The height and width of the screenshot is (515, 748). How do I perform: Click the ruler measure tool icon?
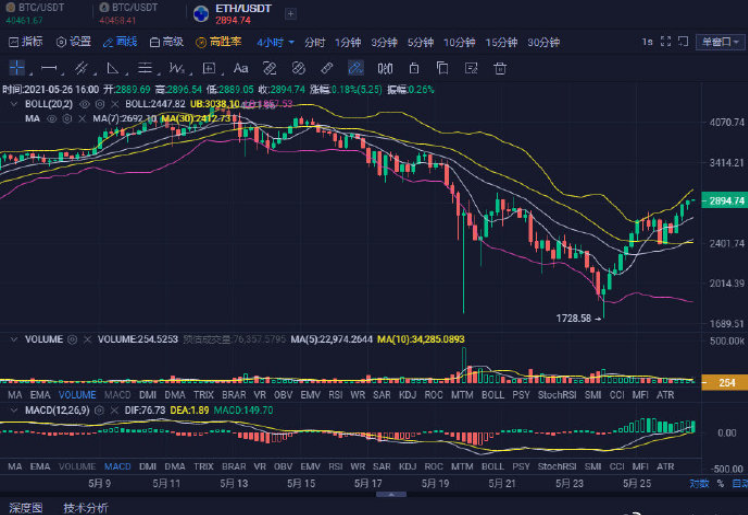[327, 68]
